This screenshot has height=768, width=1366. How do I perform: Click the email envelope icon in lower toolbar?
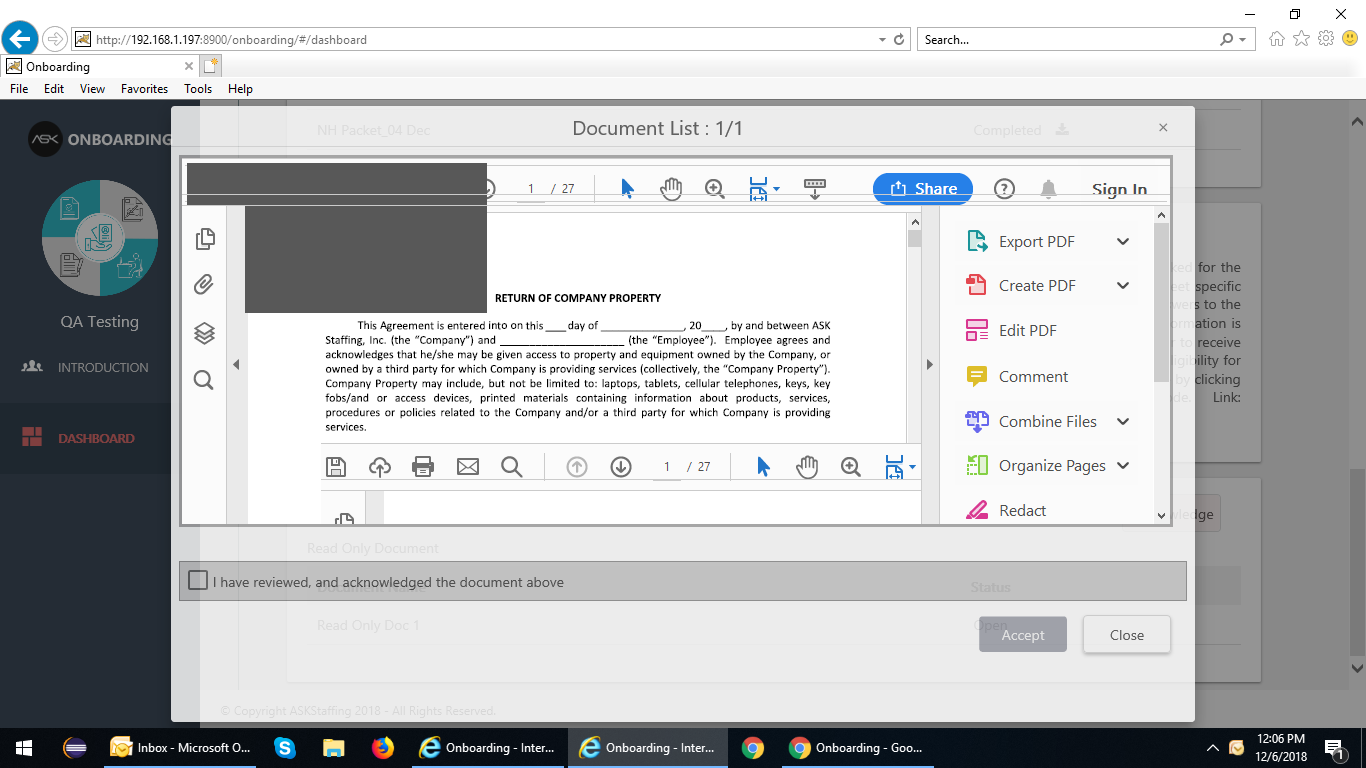468,467
